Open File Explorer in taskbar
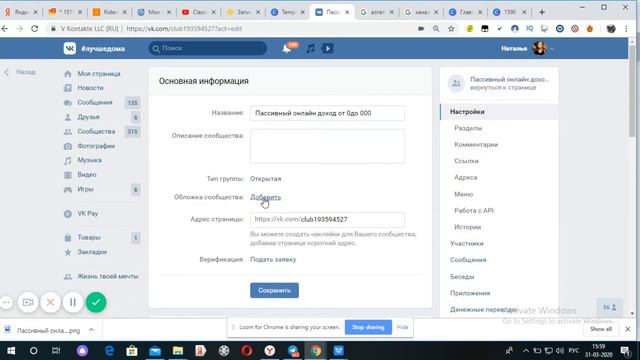The image size is (640, 360). (x=178, y=351)
